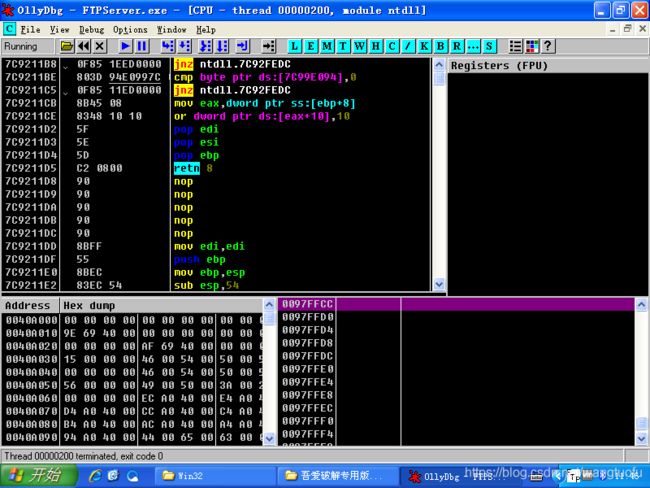
Task: Click the Registers (FPU) header
Action: pyautogui.click(x=548, y=66)
